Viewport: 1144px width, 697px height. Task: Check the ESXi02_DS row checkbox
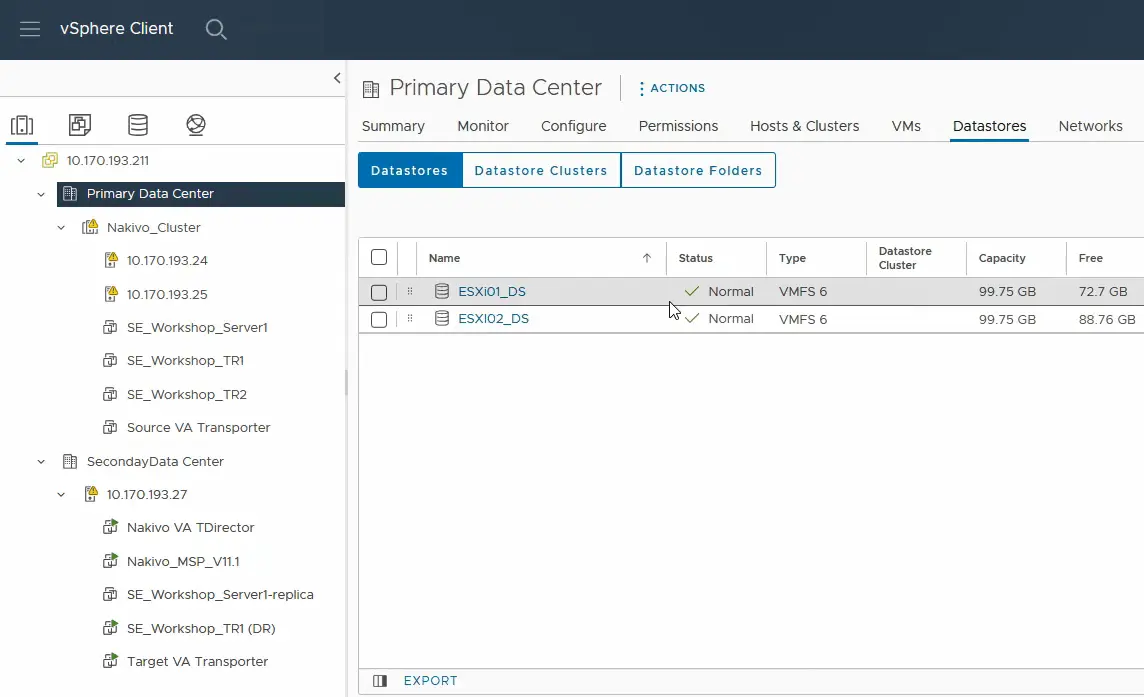[x=379, y=320]
